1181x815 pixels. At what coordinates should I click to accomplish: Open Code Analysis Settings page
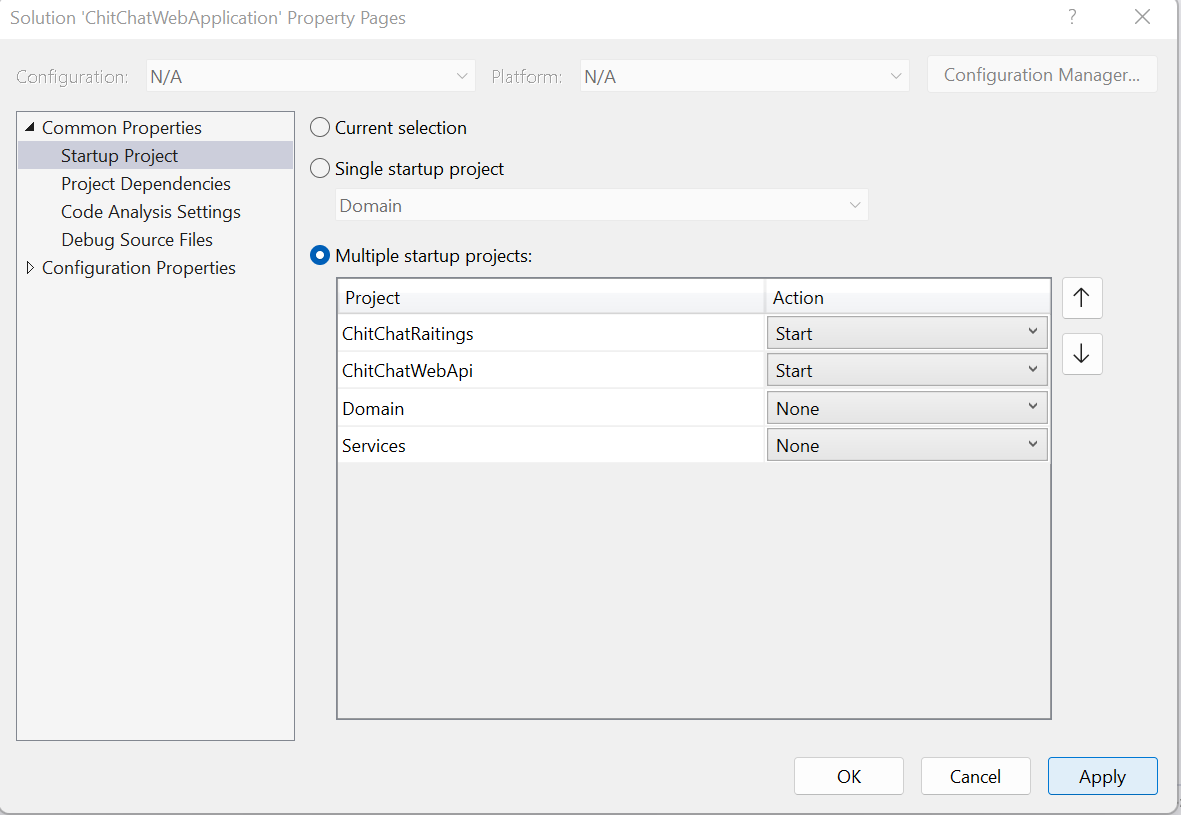(x=151, y=212)
